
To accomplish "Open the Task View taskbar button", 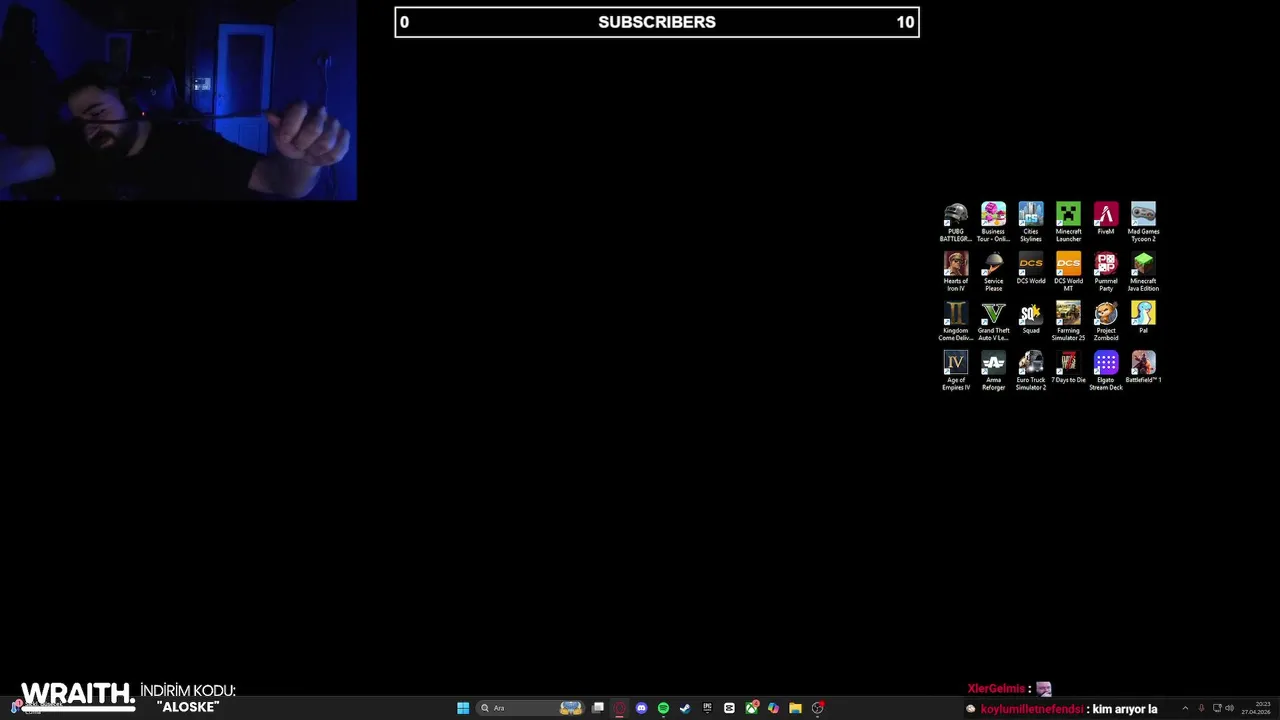I will point(598,708).
